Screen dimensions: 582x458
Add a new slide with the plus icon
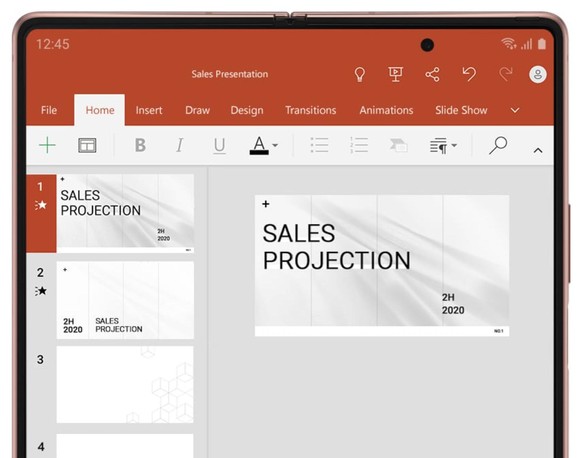tap(48, 145)
